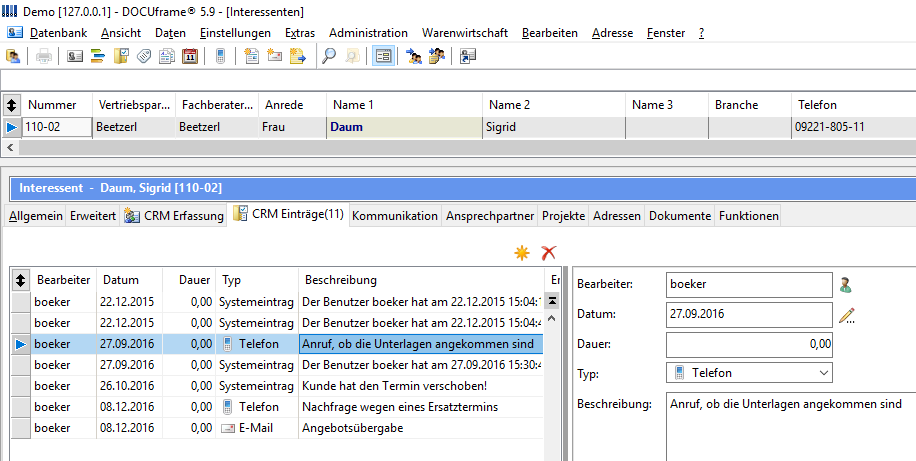Screen dimensions: 916x461
Task: Switch to the Allgemein tab
Action: click(36, 216)
